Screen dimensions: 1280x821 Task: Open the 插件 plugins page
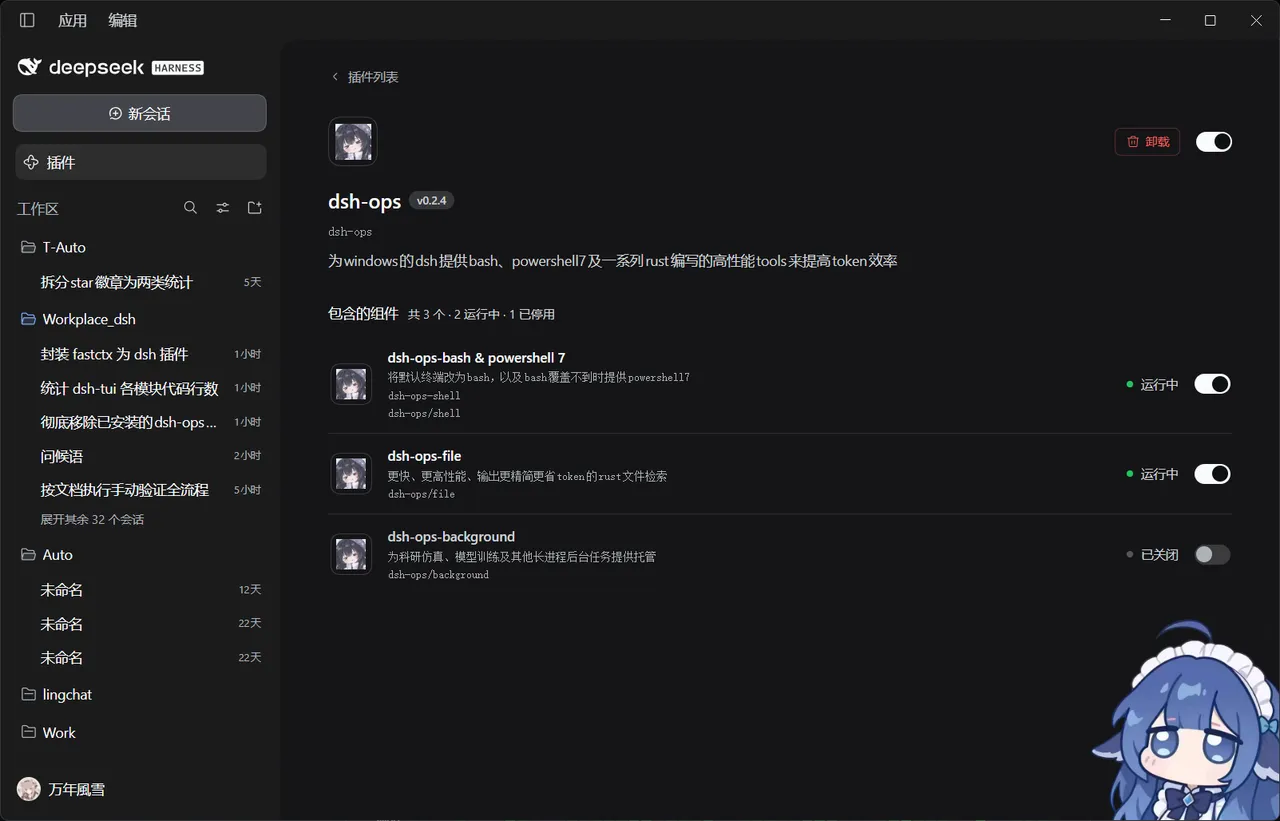click(x=140, y=162)
